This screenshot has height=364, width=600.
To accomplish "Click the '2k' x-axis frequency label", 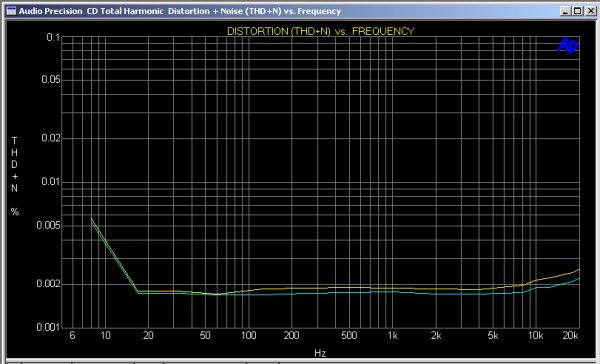I will [435, 336].
